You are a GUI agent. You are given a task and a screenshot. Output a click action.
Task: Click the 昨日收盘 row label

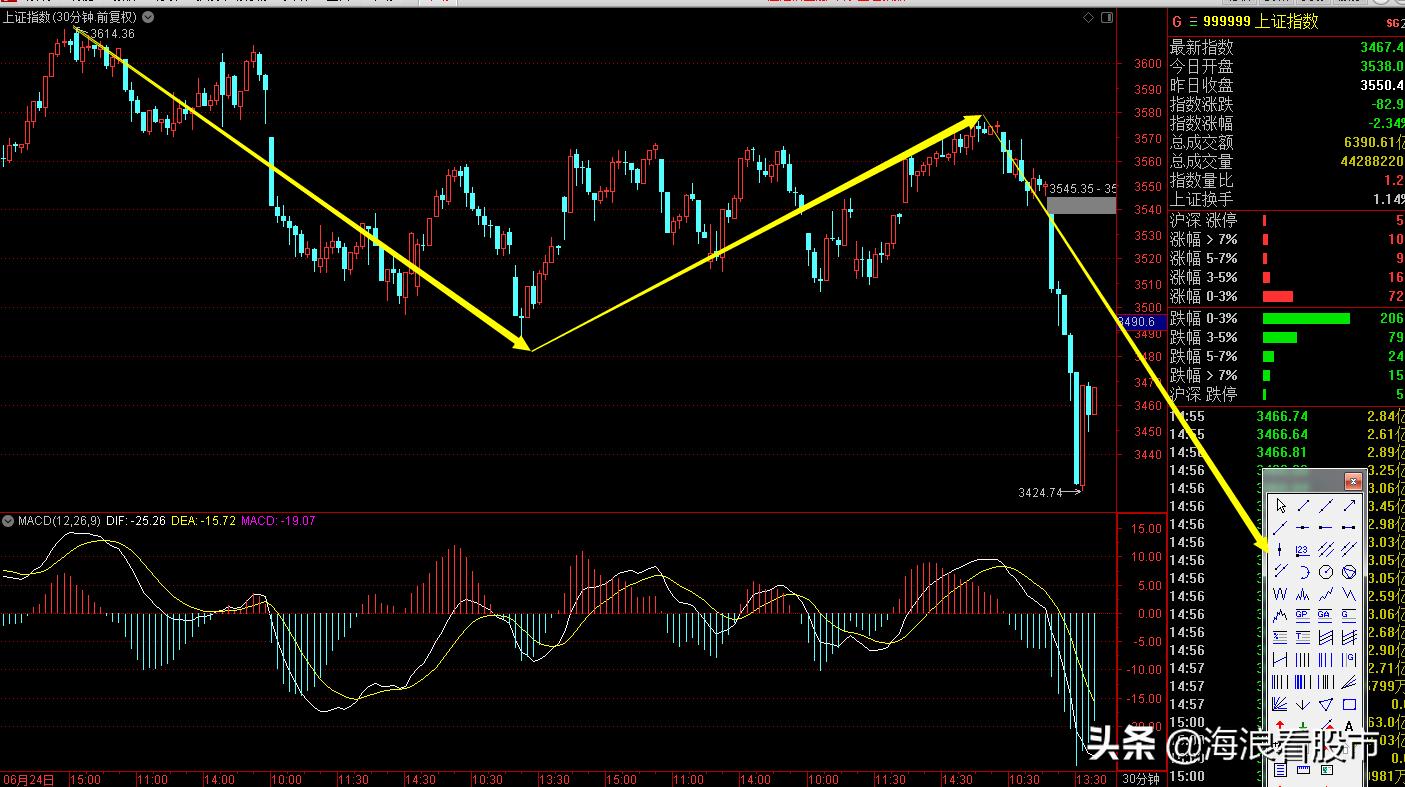pyautogui.click(x=1202, y=85)
